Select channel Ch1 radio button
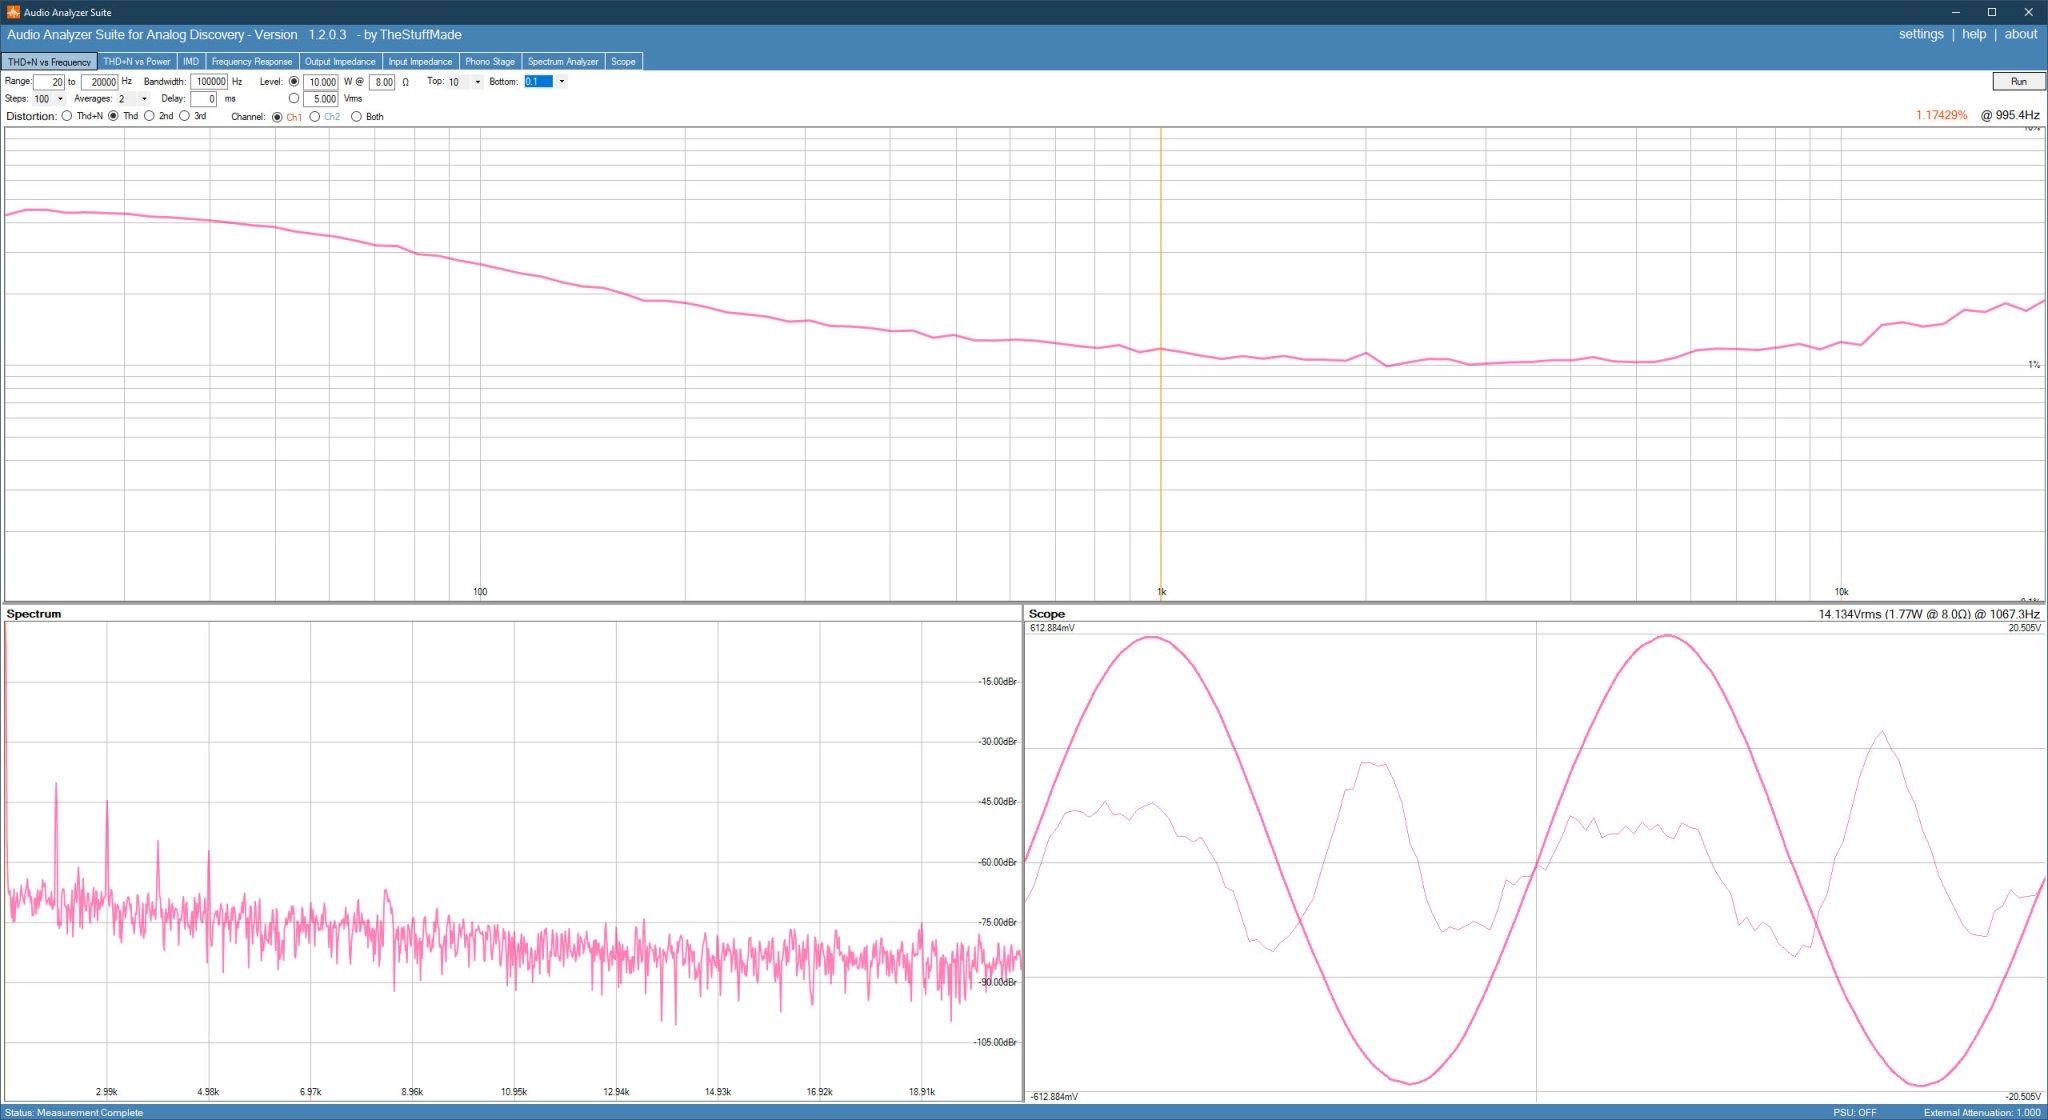Image resolution: width=2048 pixels, height=1120 pixels. pyautogui.click(x=277, y=117)
